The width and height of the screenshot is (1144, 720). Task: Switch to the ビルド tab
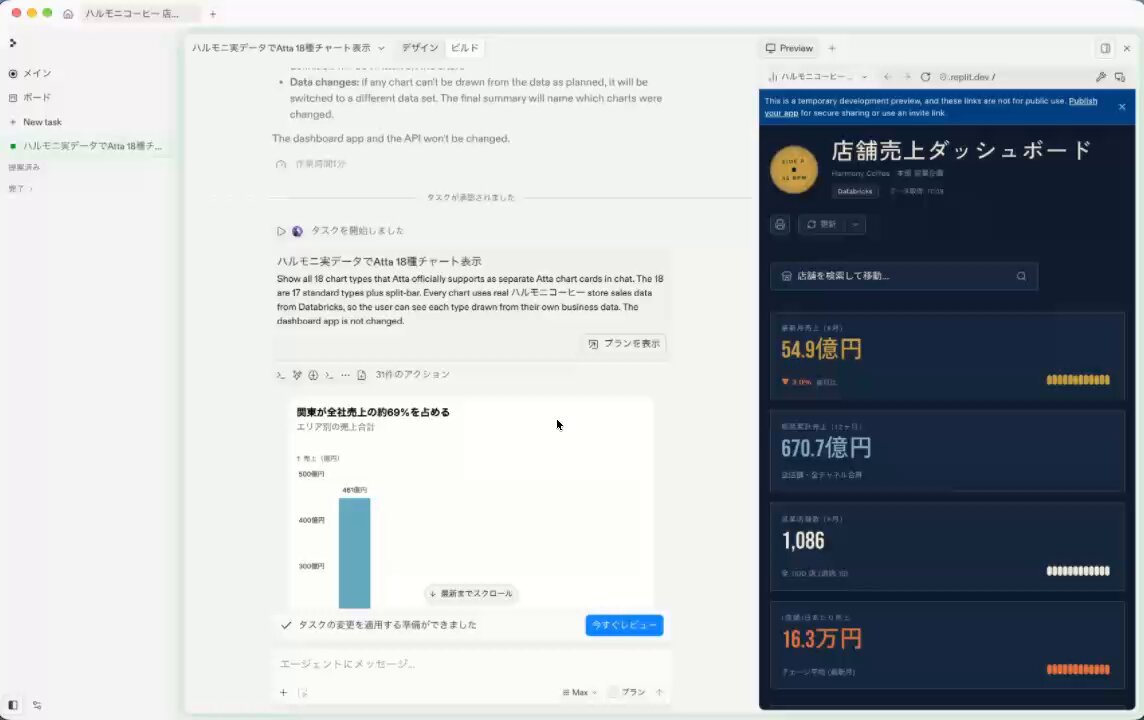[465, 48]
